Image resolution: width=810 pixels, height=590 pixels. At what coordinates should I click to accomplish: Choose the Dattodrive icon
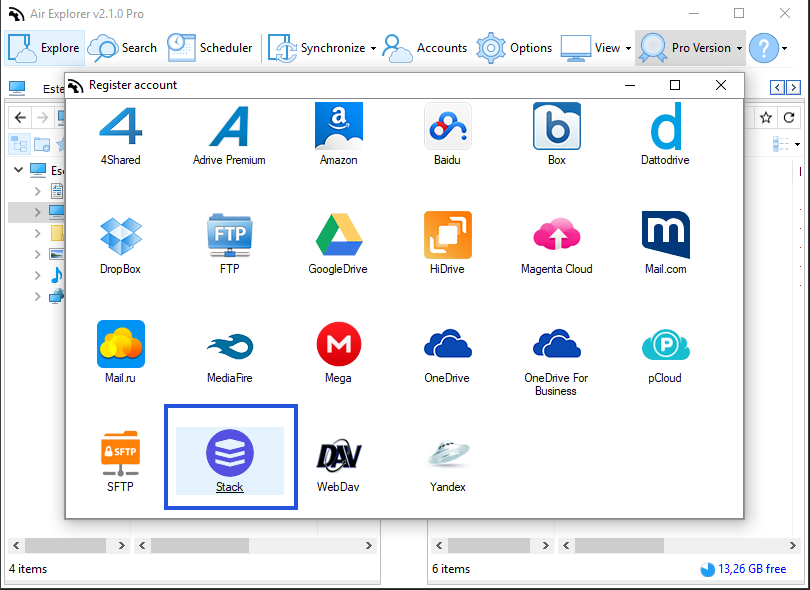click(x=665, y=126)
